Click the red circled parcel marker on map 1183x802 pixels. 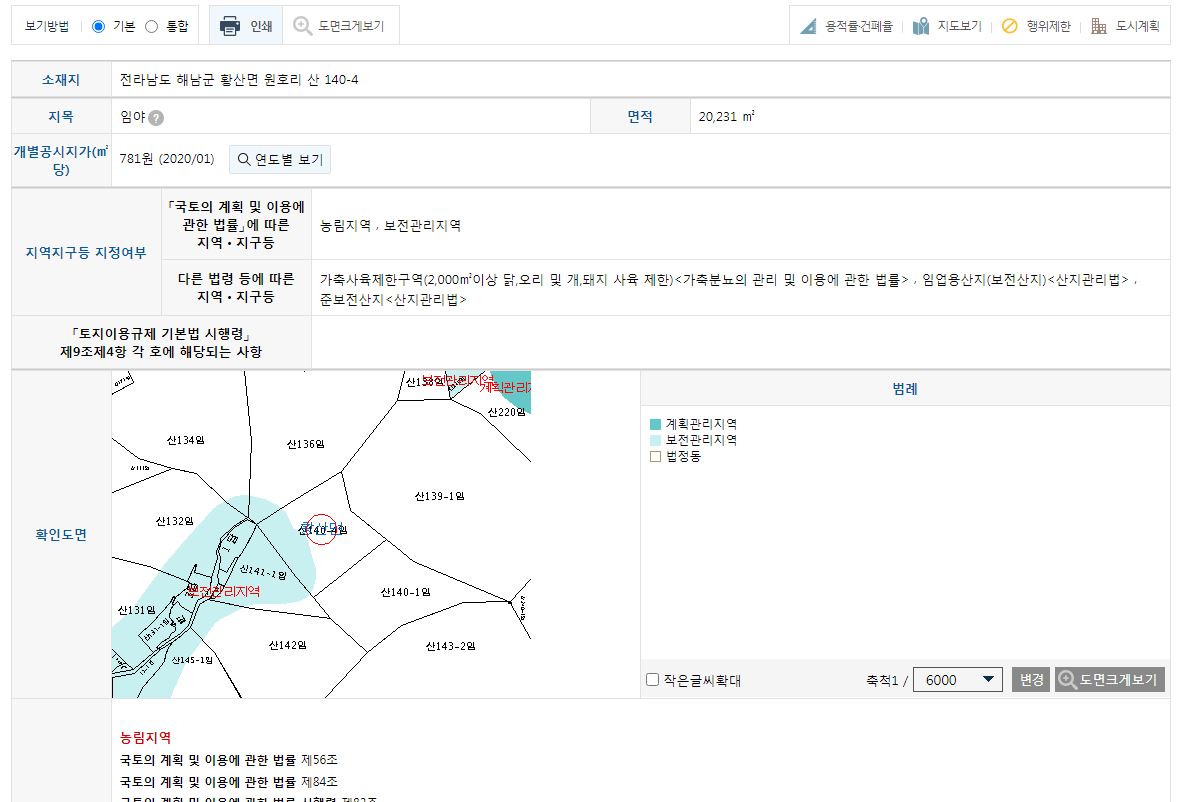click(x=321, y=530)
